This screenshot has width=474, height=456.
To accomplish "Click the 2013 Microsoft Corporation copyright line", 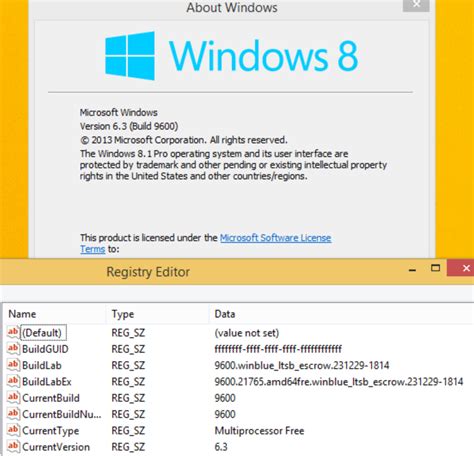I will pyautogui.click(x=183, y=140).
